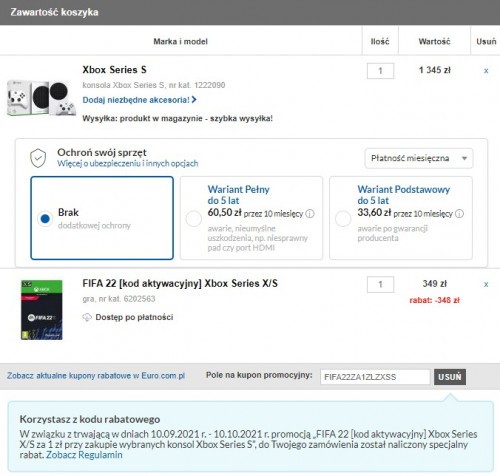This screenshot has height=476, width=500.
Task: Click the shield protection icon
Action: tap(38, 158)
